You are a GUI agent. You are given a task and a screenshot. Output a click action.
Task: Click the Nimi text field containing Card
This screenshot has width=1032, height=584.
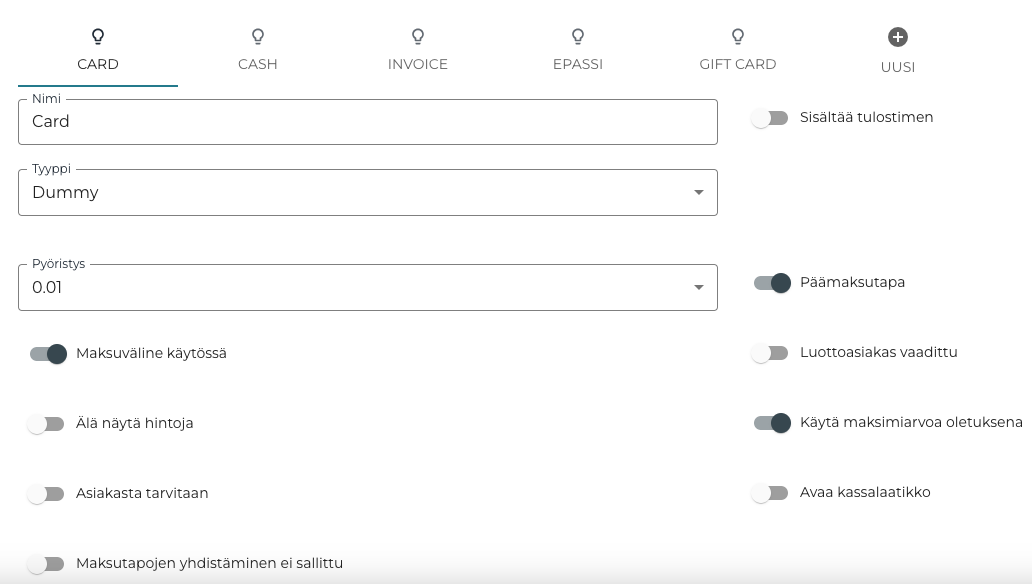click(x=367, y=122)
